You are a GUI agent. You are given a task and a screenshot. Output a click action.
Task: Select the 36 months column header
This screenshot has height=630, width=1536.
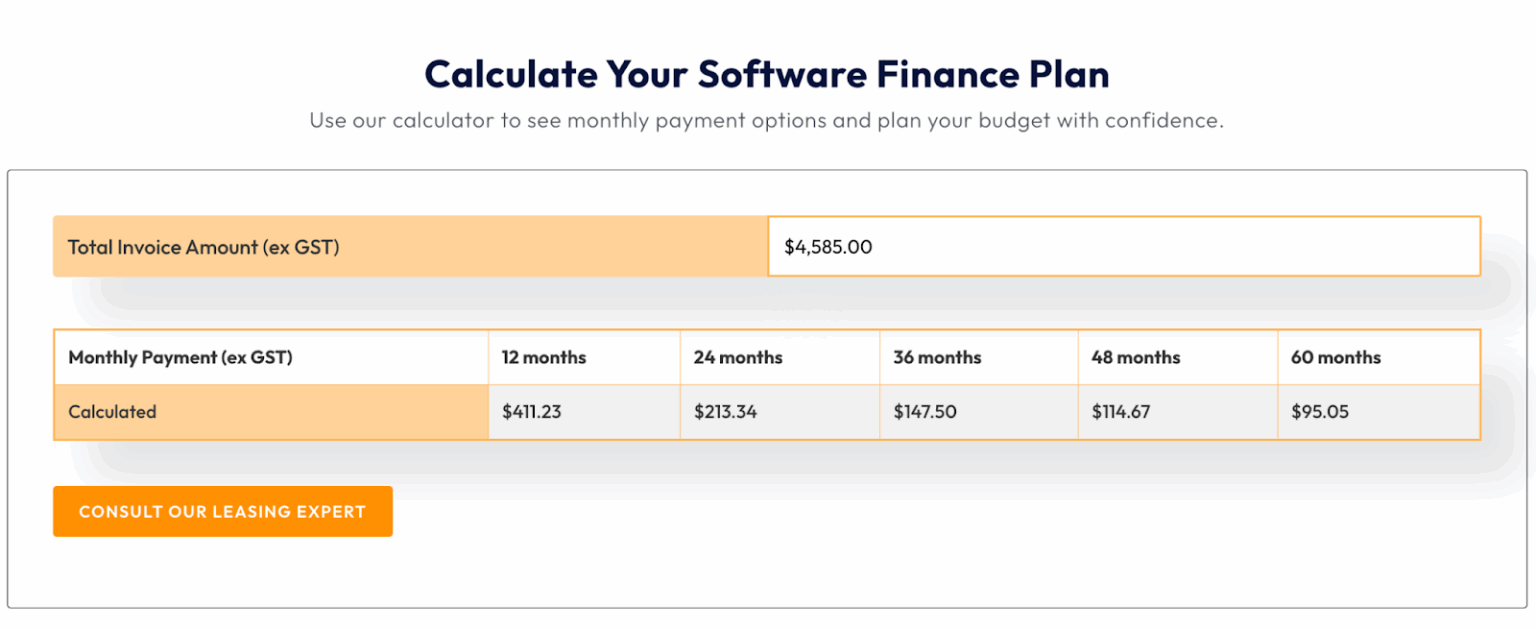(x=979, y=357)
